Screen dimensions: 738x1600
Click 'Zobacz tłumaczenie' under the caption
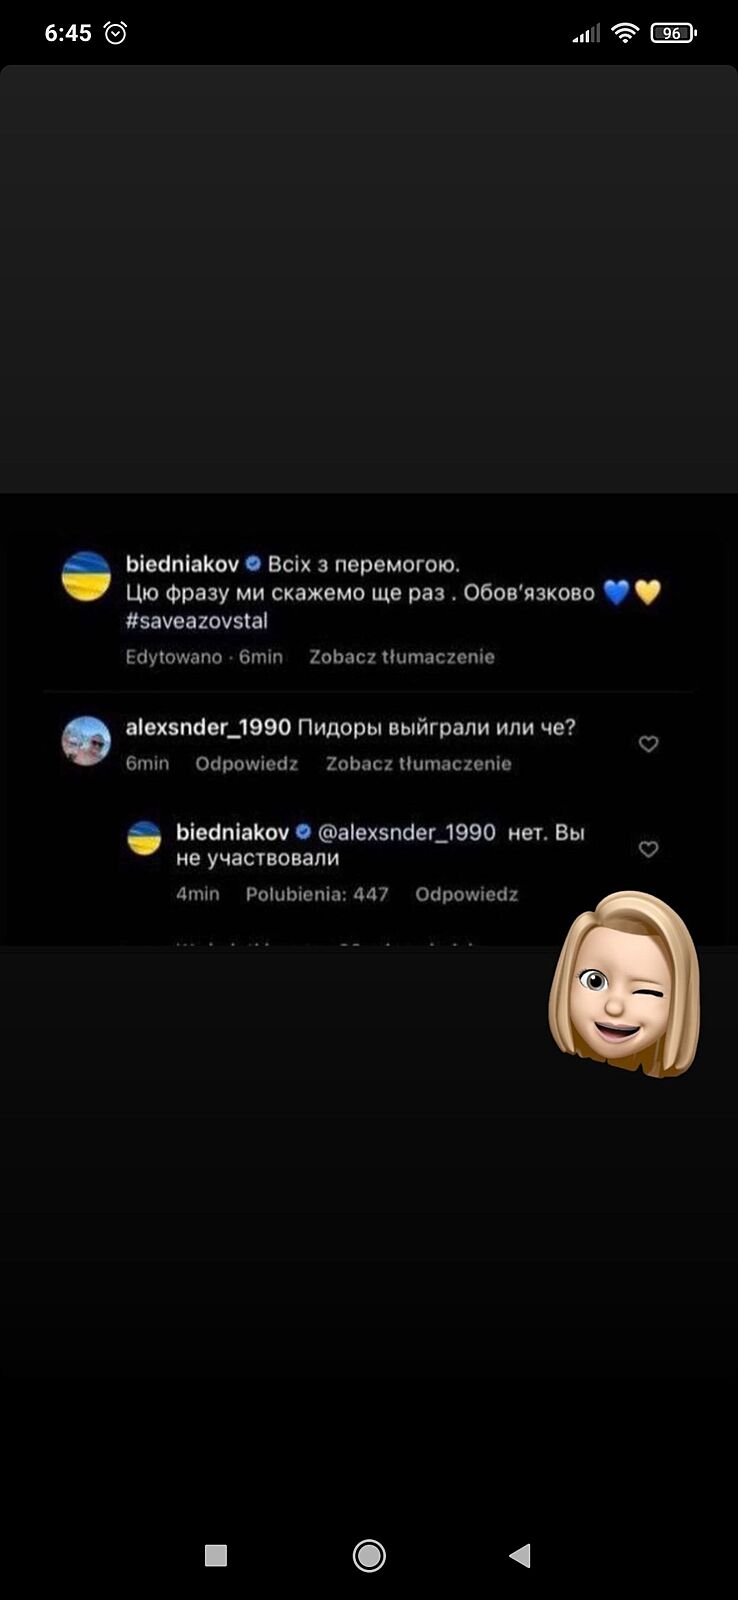[x=402, y=657]
